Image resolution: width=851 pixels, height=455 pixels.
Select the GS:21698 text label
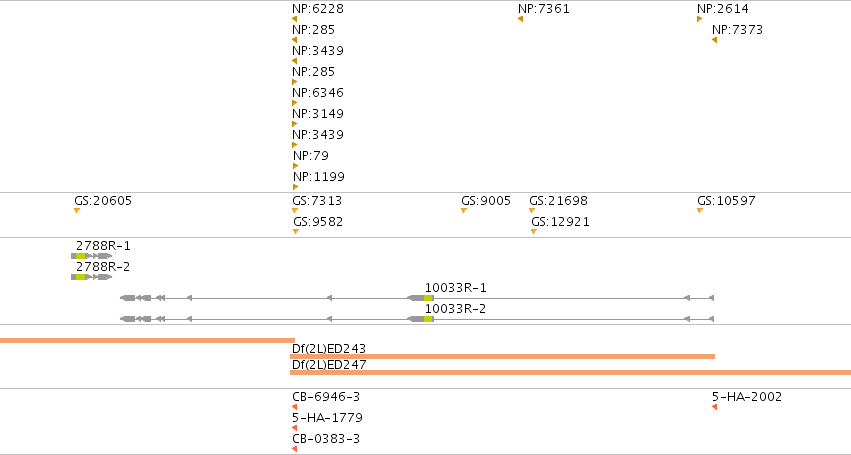click(x=558, y=201)
